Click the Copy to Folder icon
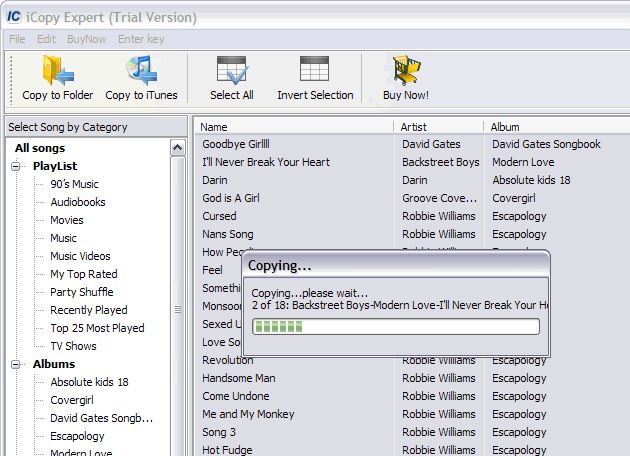Viewport: 630px width, 456px height. [58, 71]
